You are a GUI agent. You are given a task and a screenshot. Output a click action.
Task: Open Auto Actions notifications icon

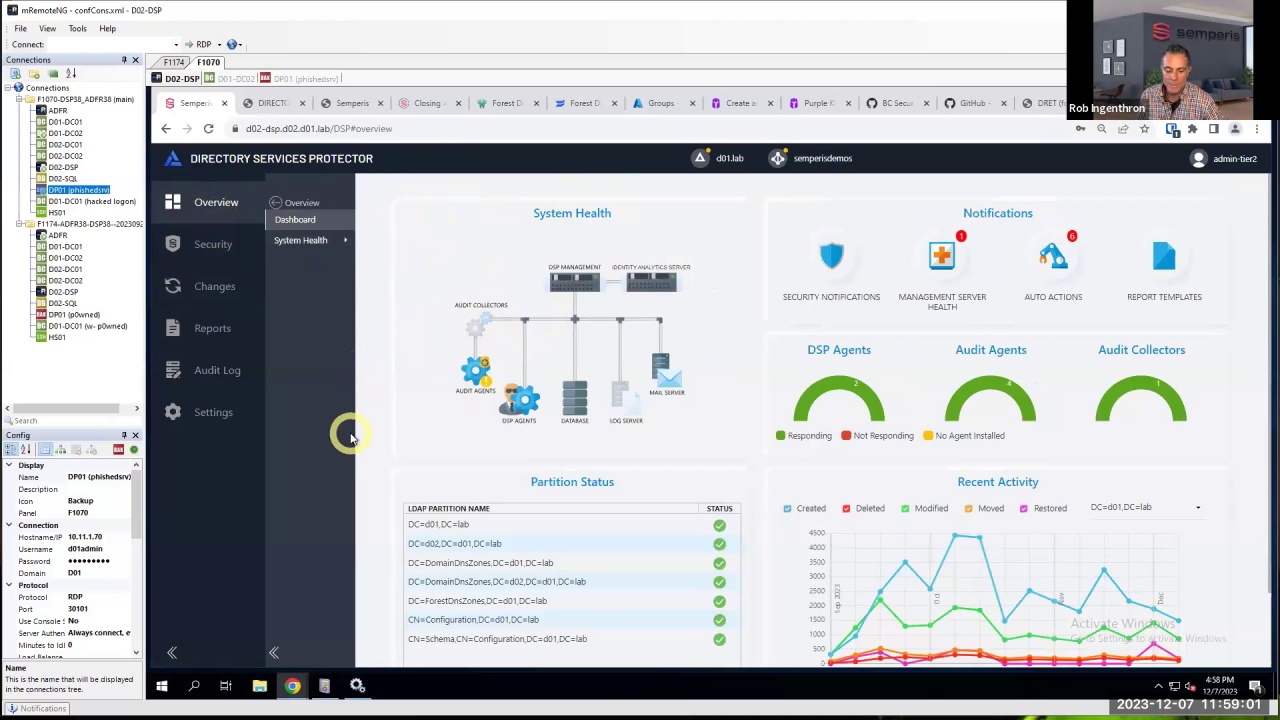pos(1053,256)
